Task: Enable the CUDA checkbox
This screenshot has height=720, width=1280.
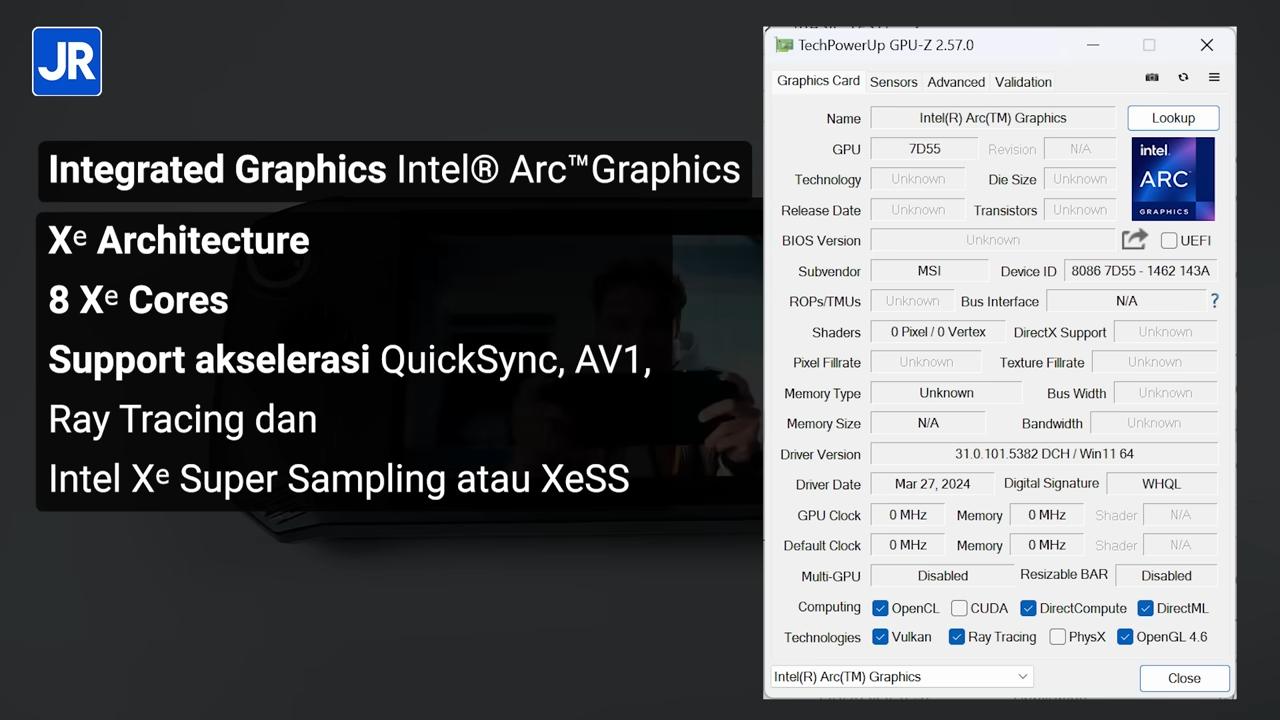Action: 959,608
